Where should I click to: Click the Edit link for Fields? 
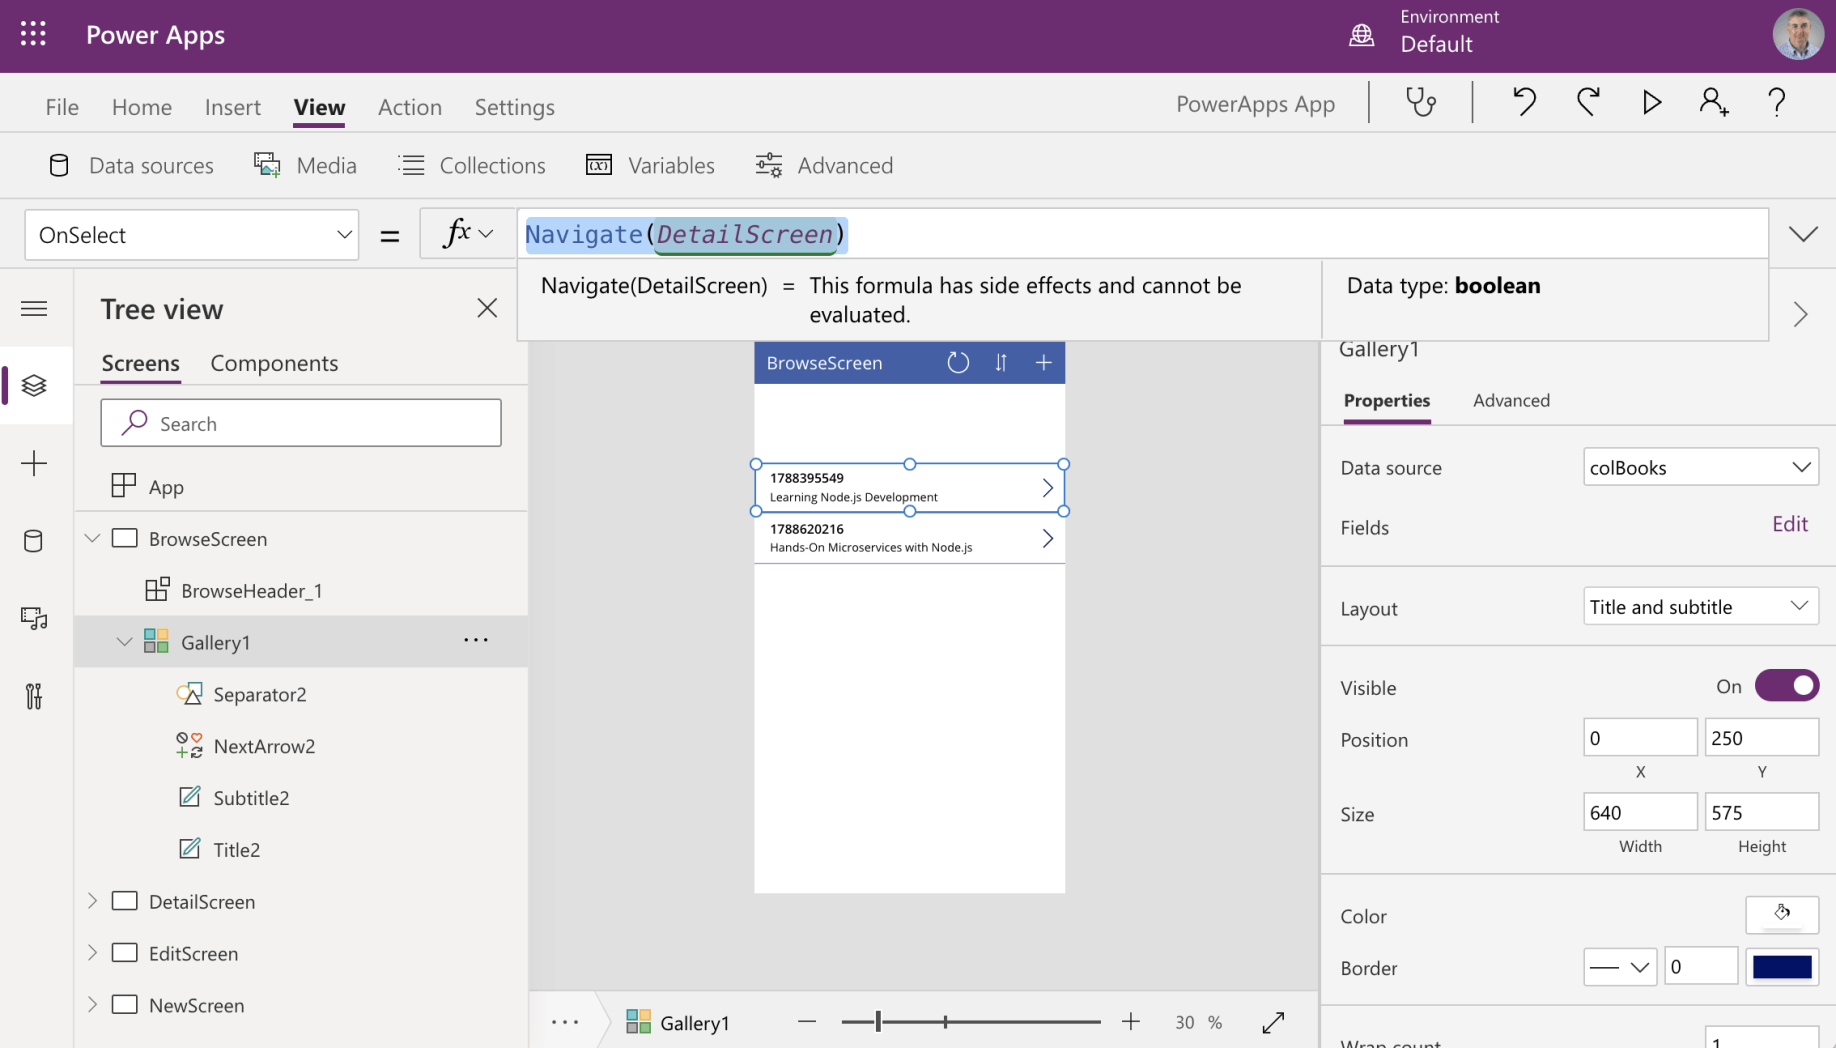coord(1789,525)
